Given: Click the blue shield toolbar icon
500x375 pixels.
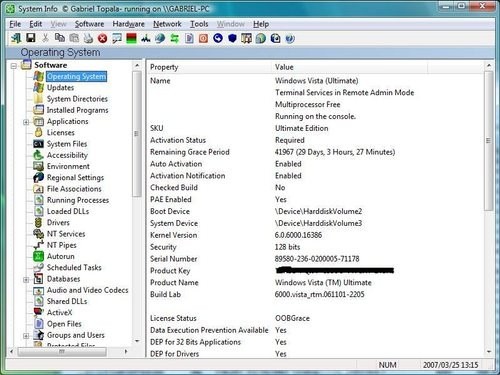Looking at the screenshot, I should tap(232, 38).
